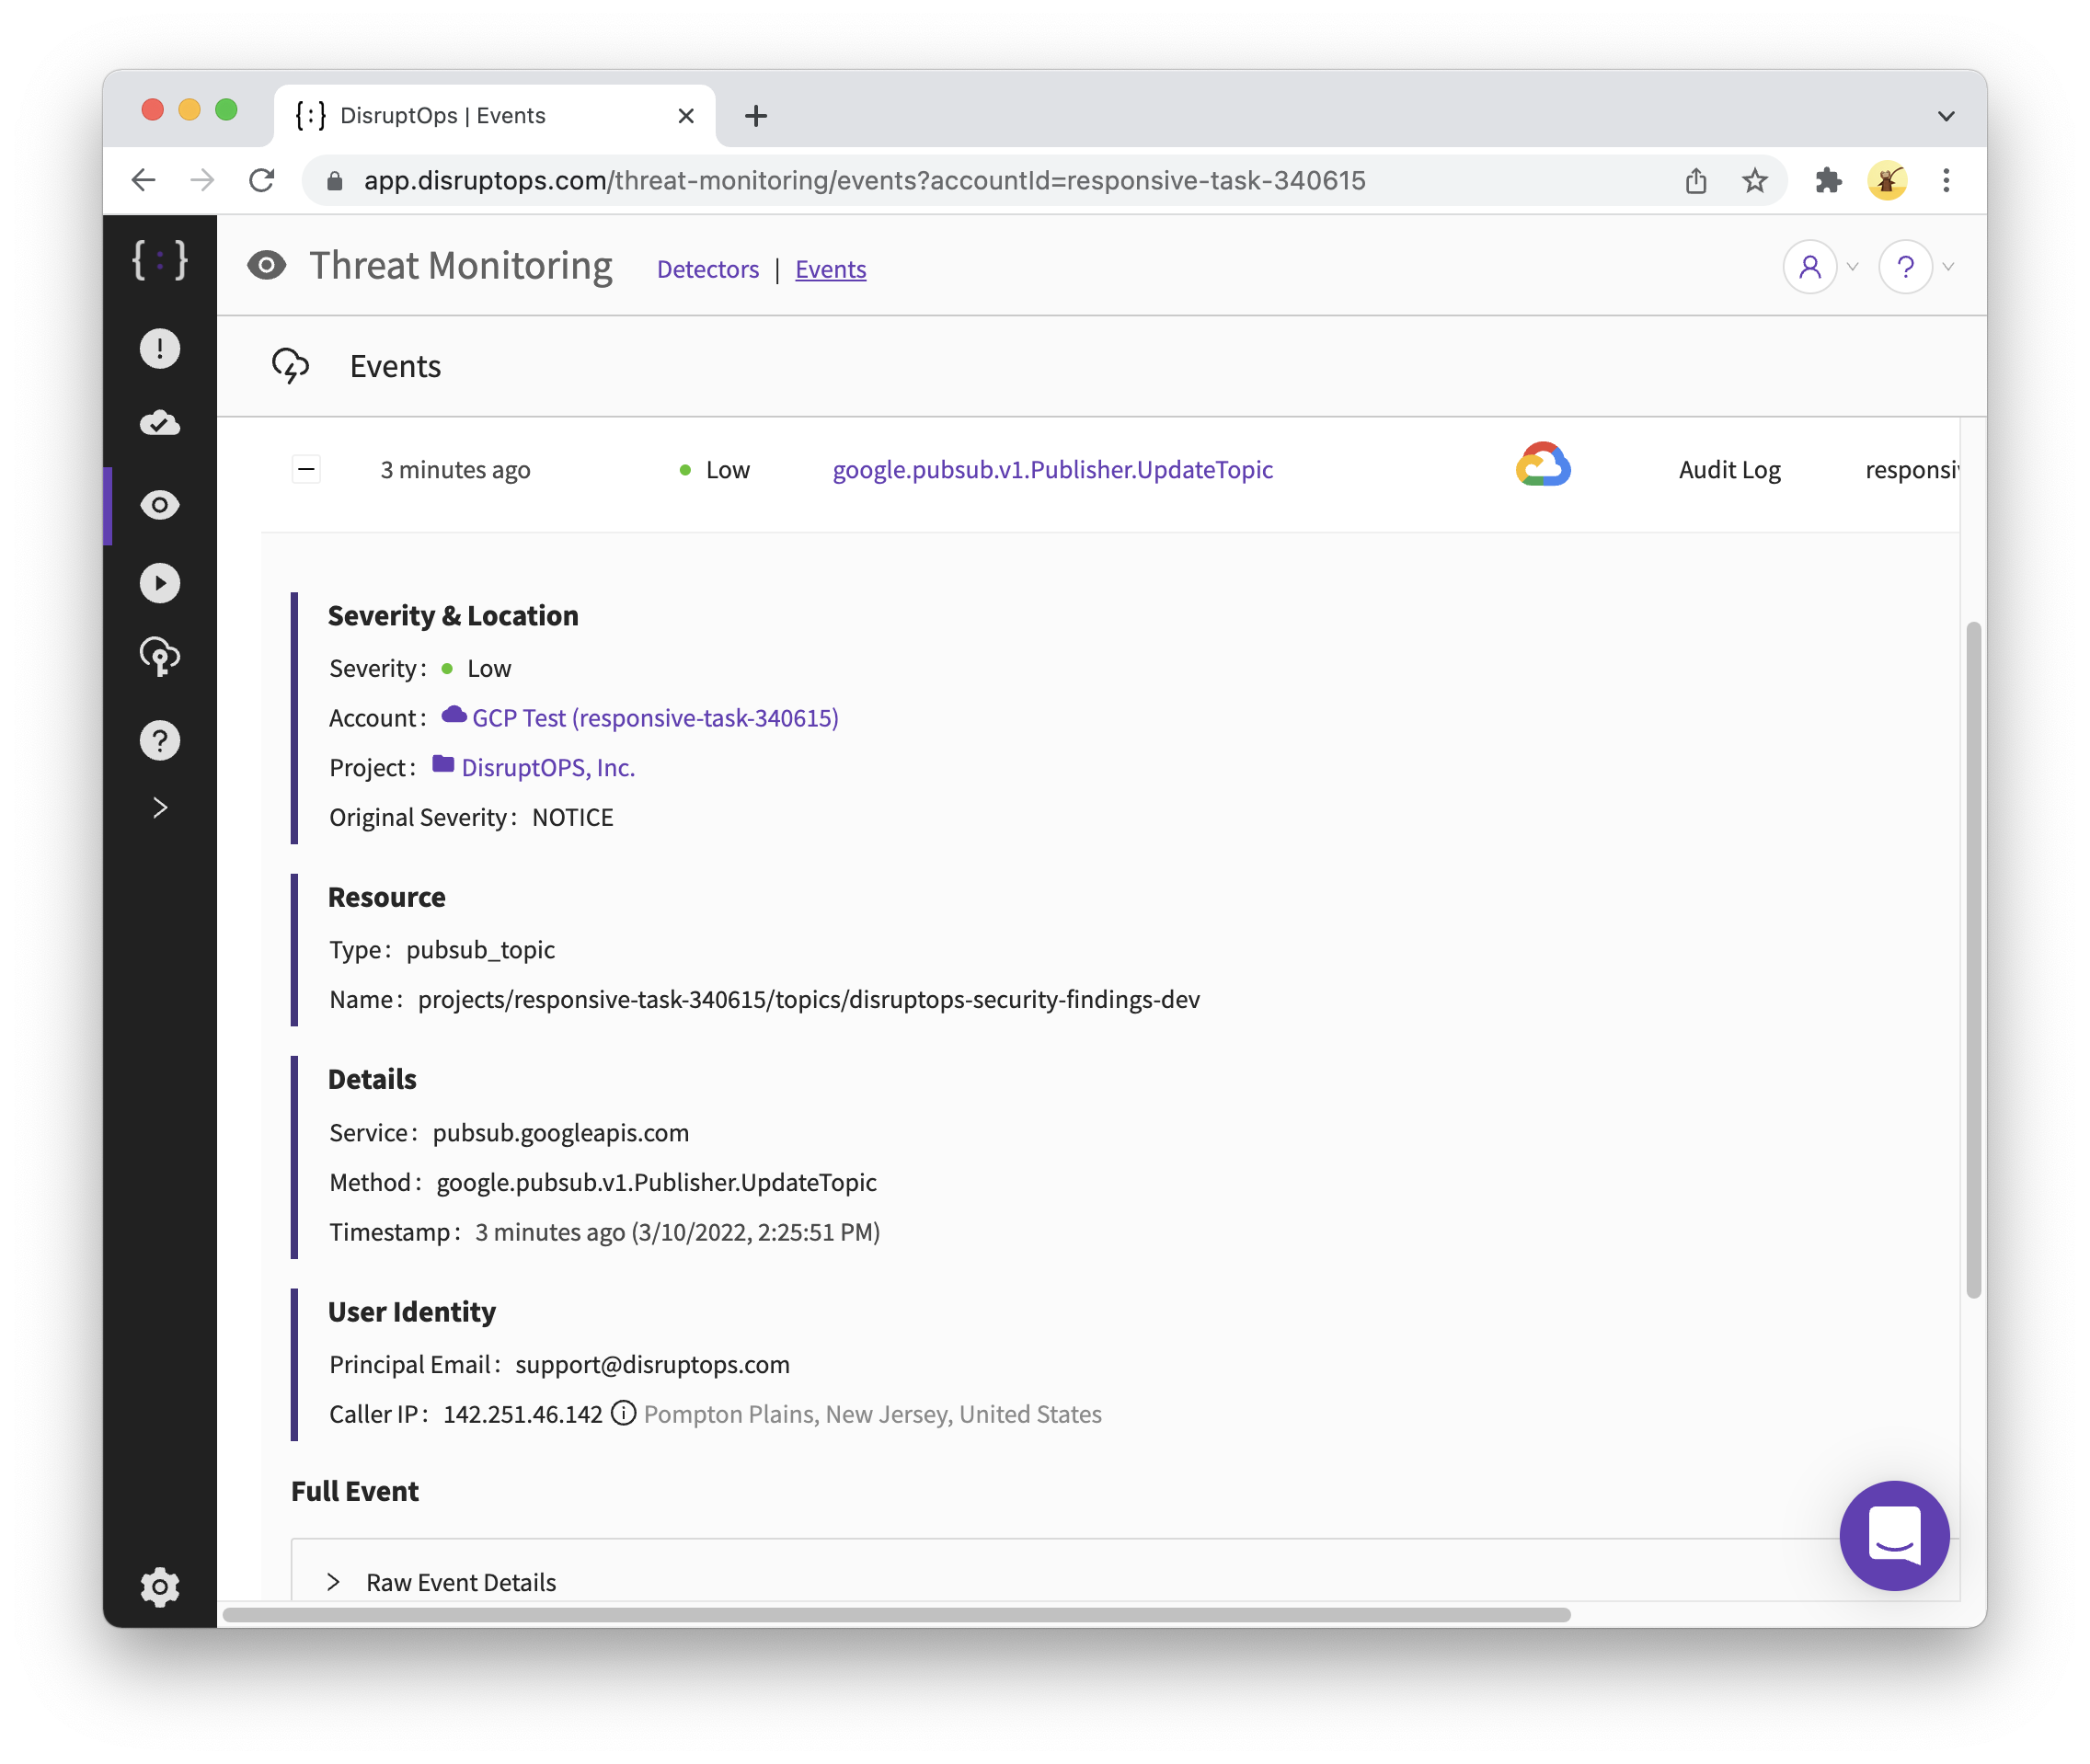The image size is (2090, 1764).
Task: Open GCP Test account link
Action: point(655,718)
